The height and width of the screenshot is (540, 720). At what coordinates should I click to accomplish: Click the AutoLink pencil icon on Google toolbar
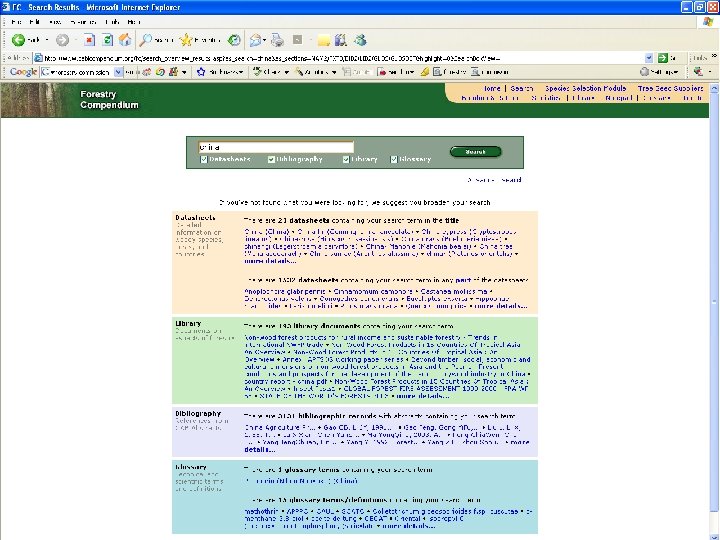[299, 72]
